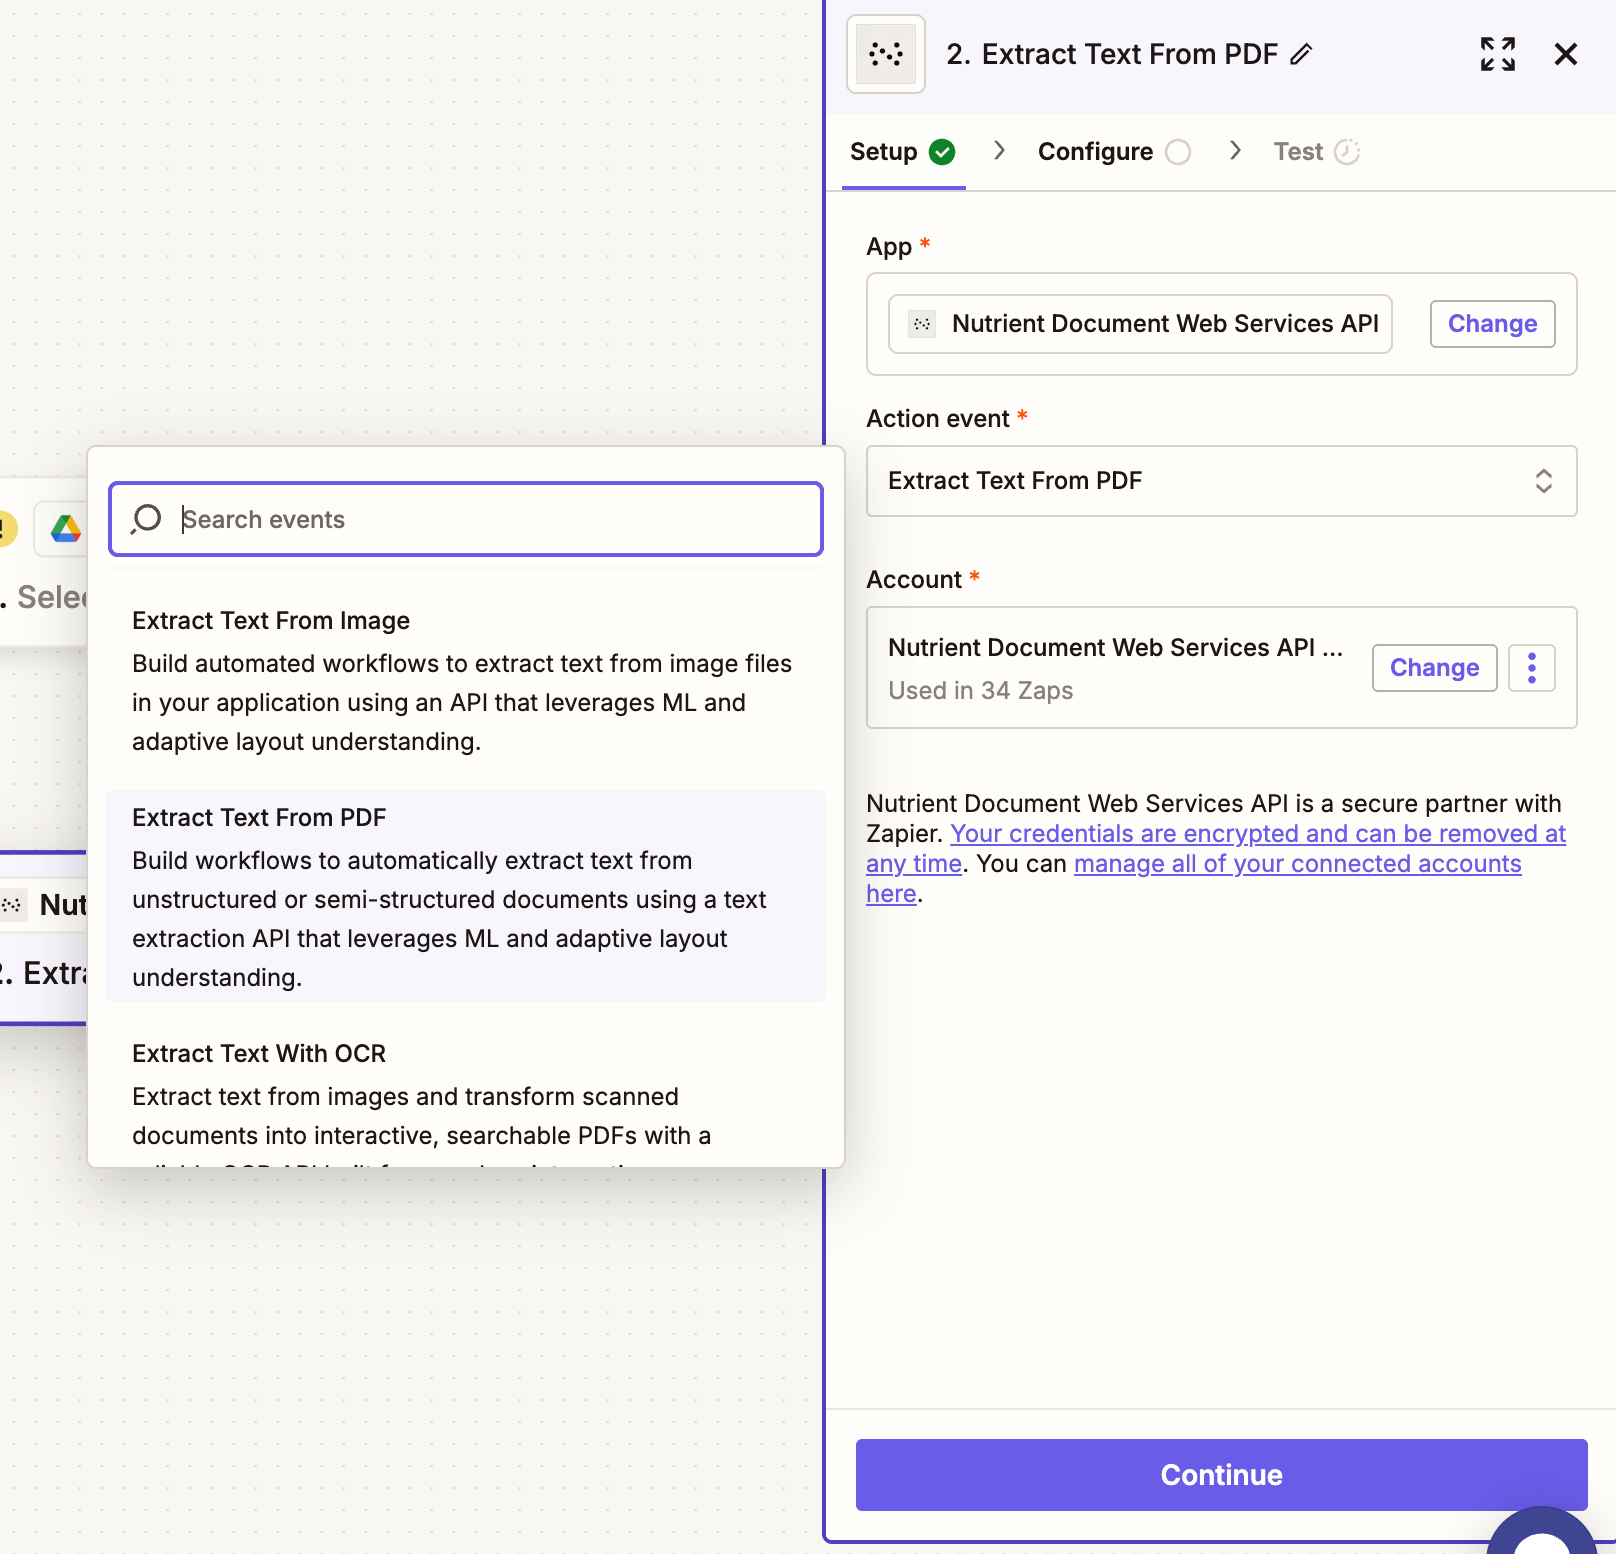Open the Test tab

[x=1297, y=151]
